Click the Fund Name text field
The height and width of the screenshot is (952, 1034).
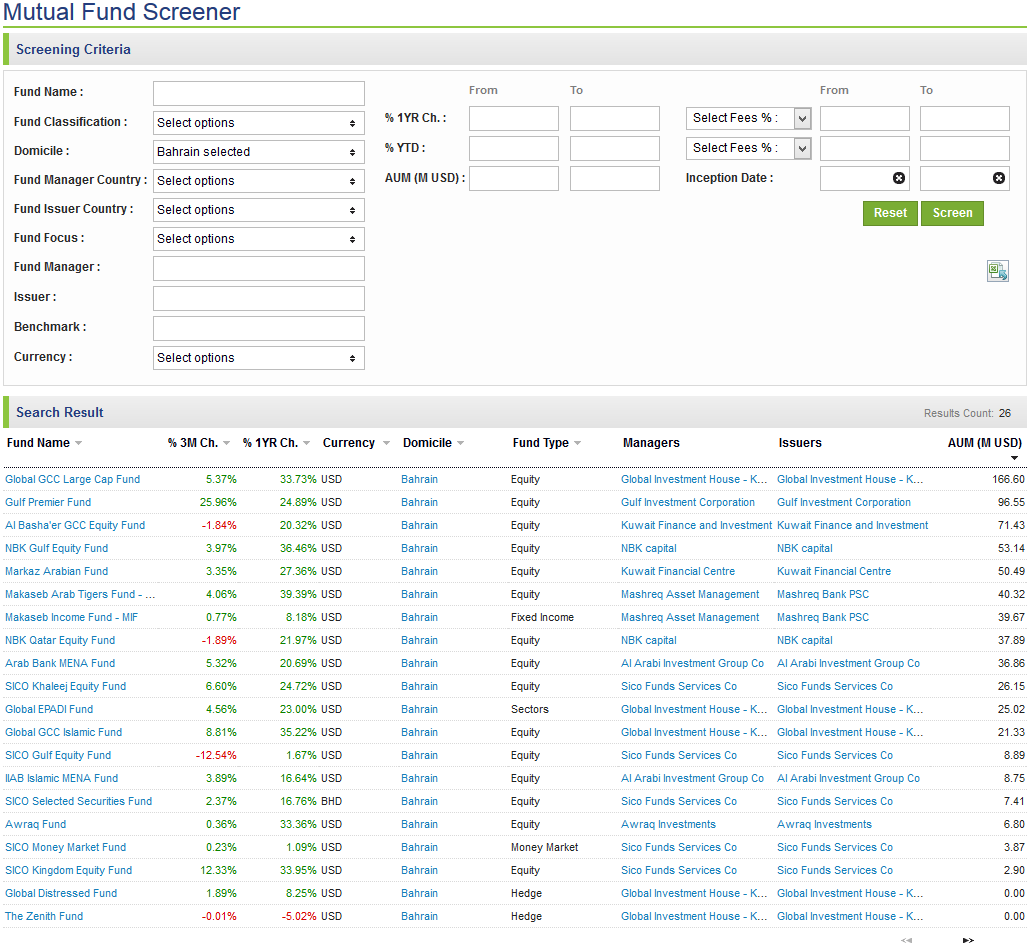pos(258,93)
